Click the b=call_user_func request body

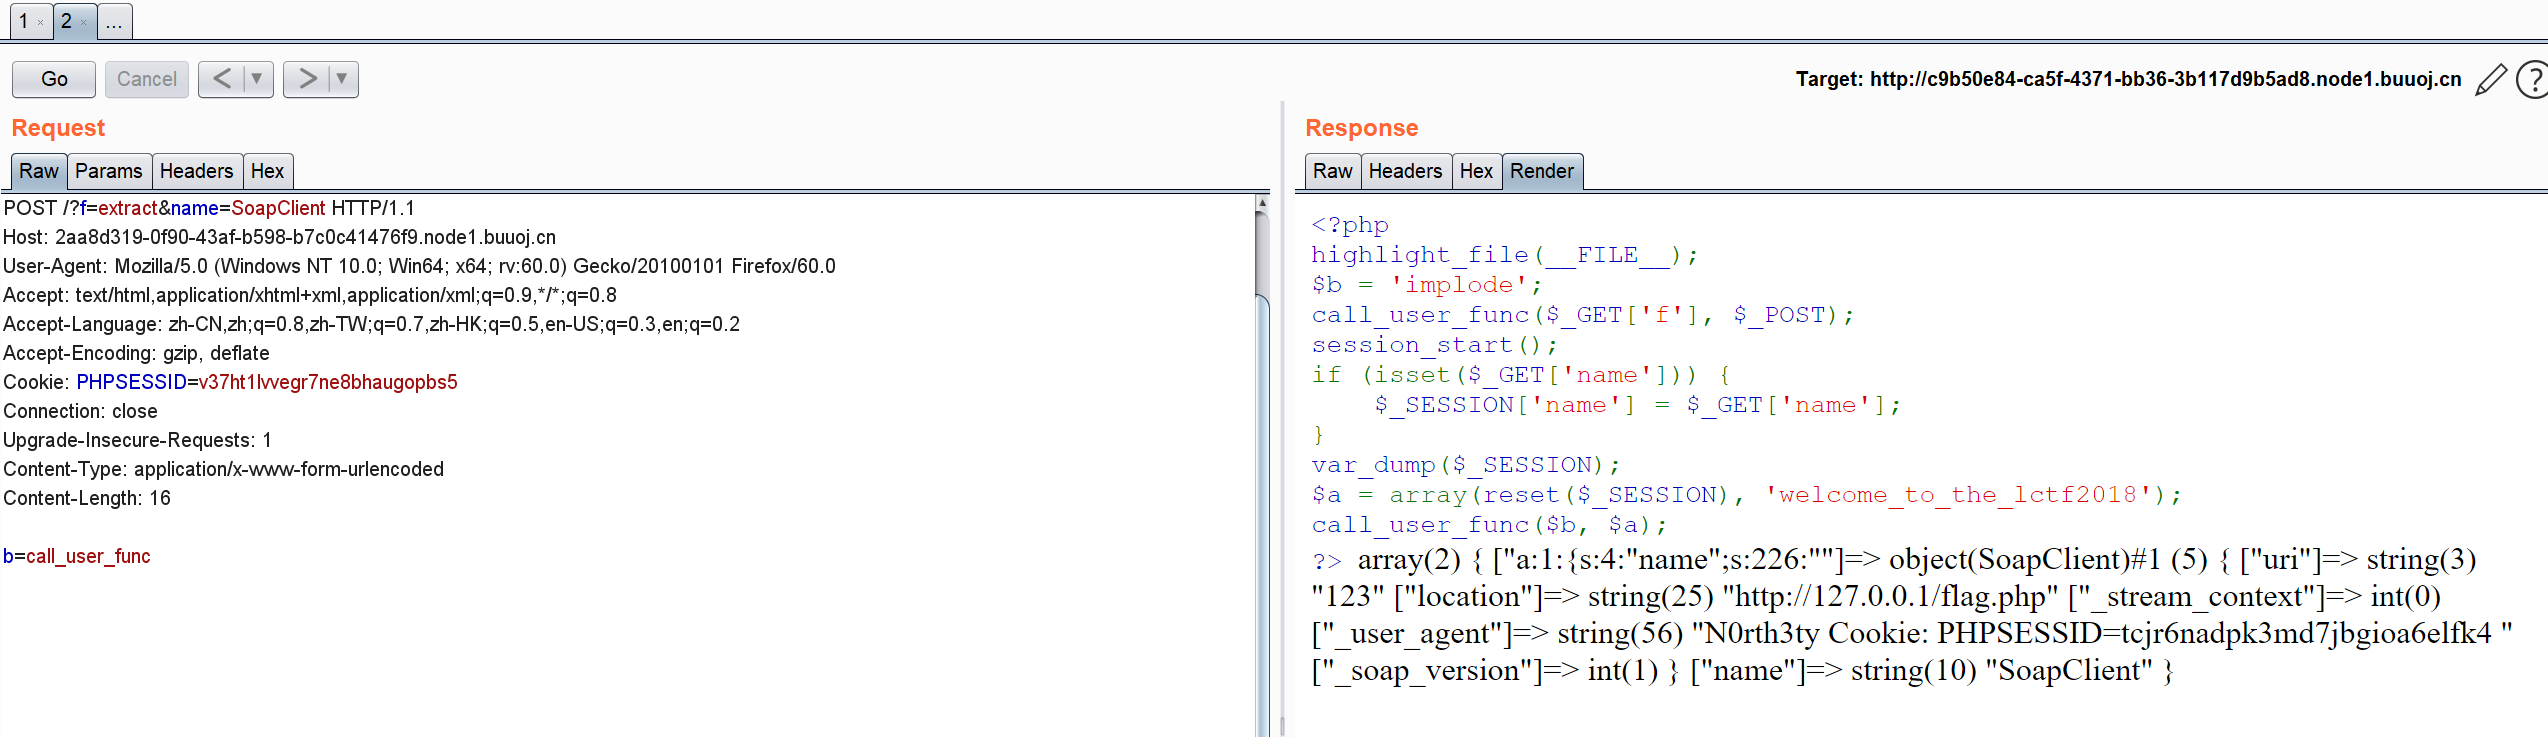click(x=77, y=556)
